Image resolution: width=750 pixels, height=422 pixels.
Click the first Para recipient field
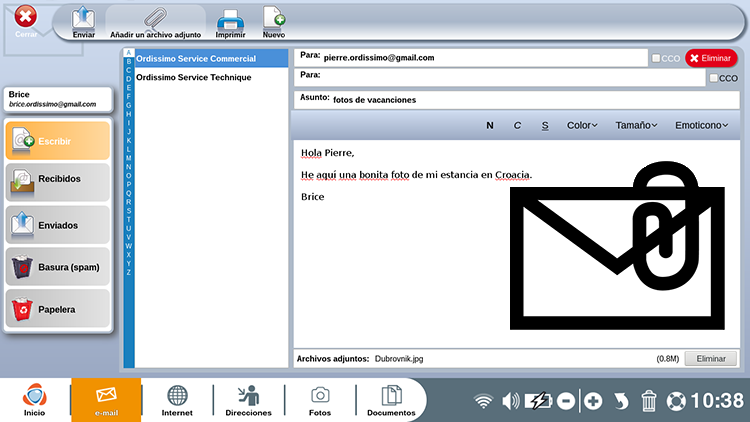(x=471, y=58)
